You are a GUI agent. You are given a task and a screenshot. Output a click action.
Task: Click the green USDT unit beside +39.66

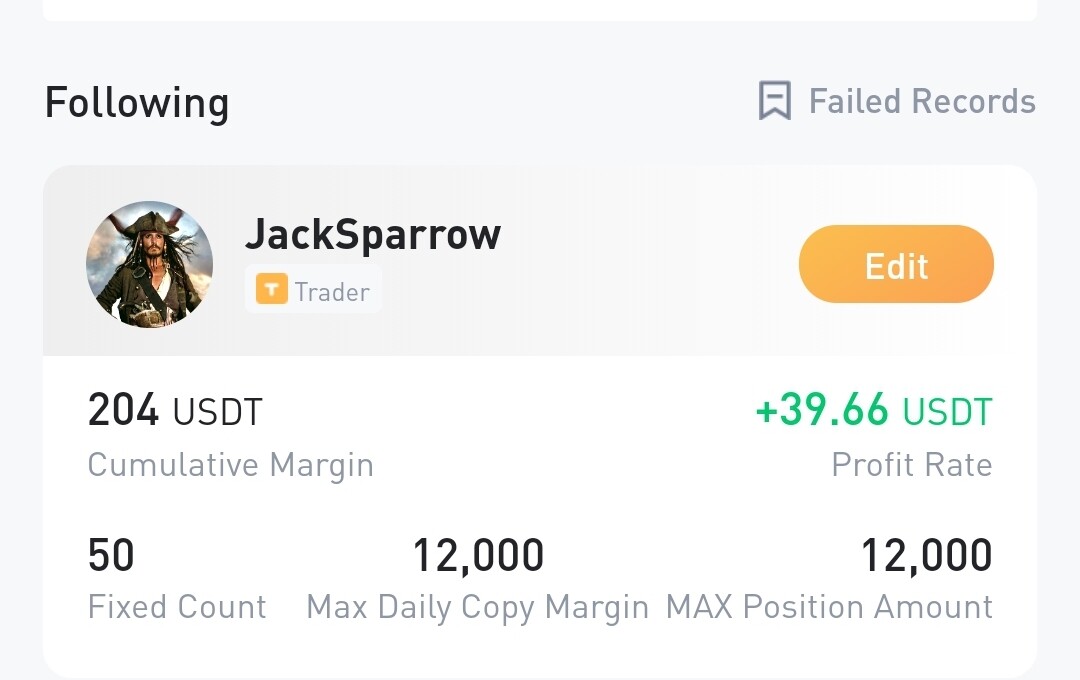948,412
